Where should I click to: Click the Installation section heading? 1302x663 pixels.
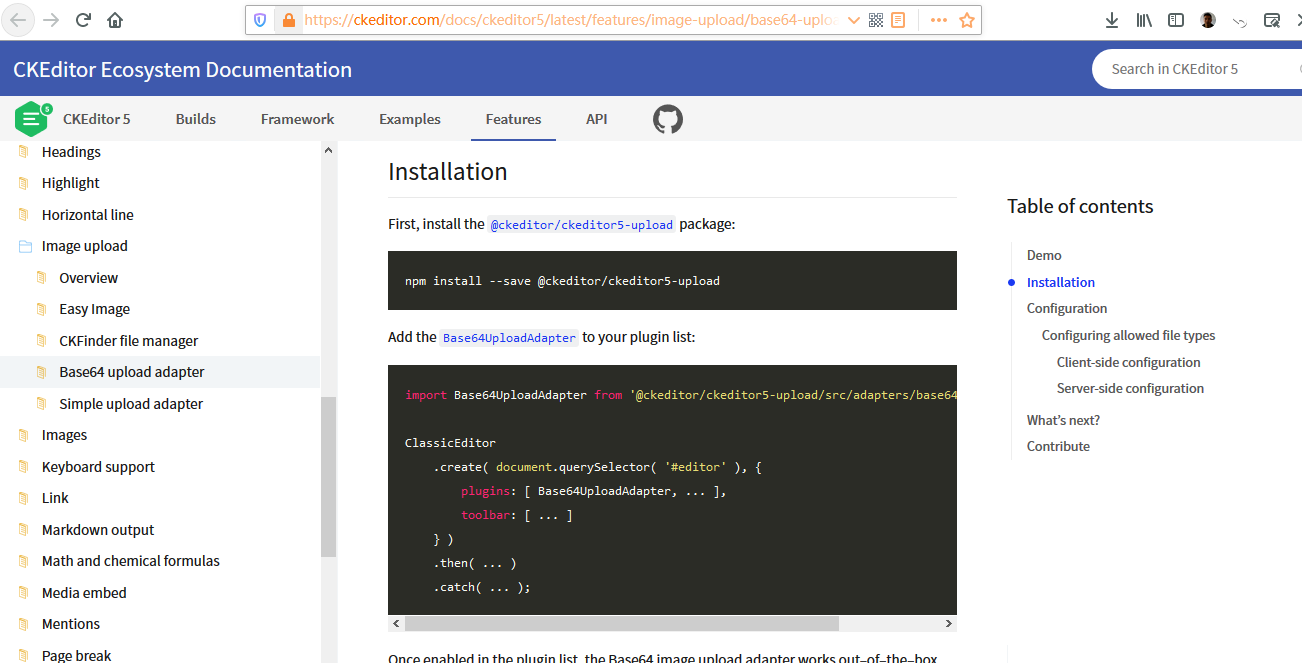tap(448, 172)
